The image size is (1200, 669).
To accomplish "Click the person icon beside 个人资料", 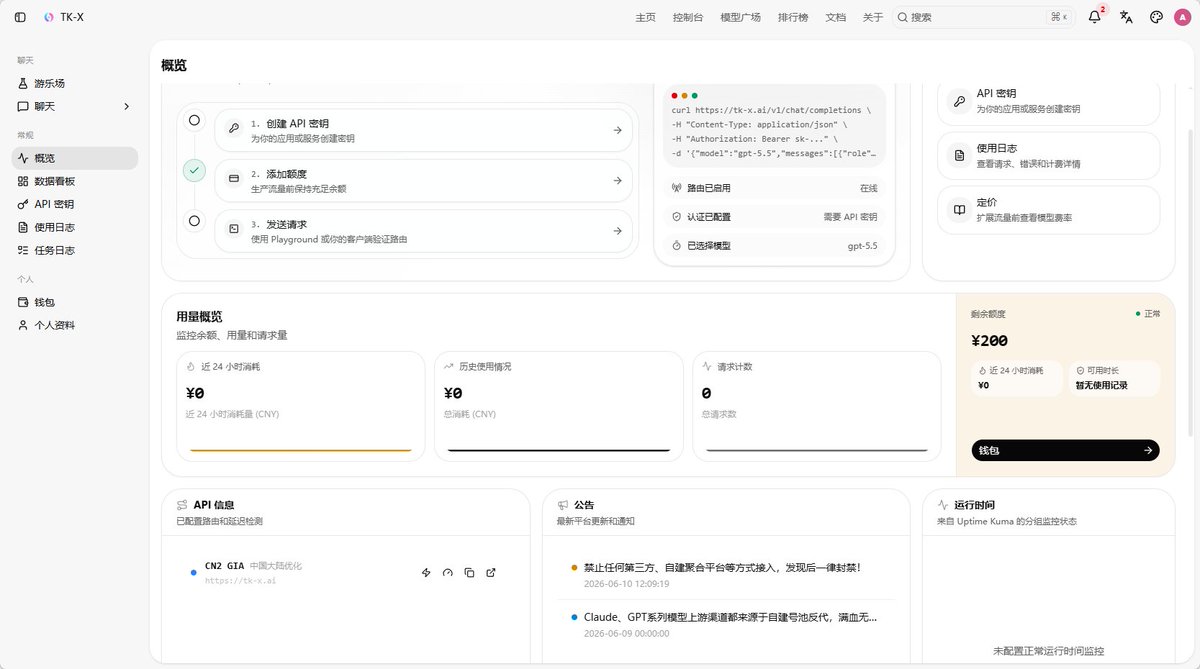I will 23,325.
